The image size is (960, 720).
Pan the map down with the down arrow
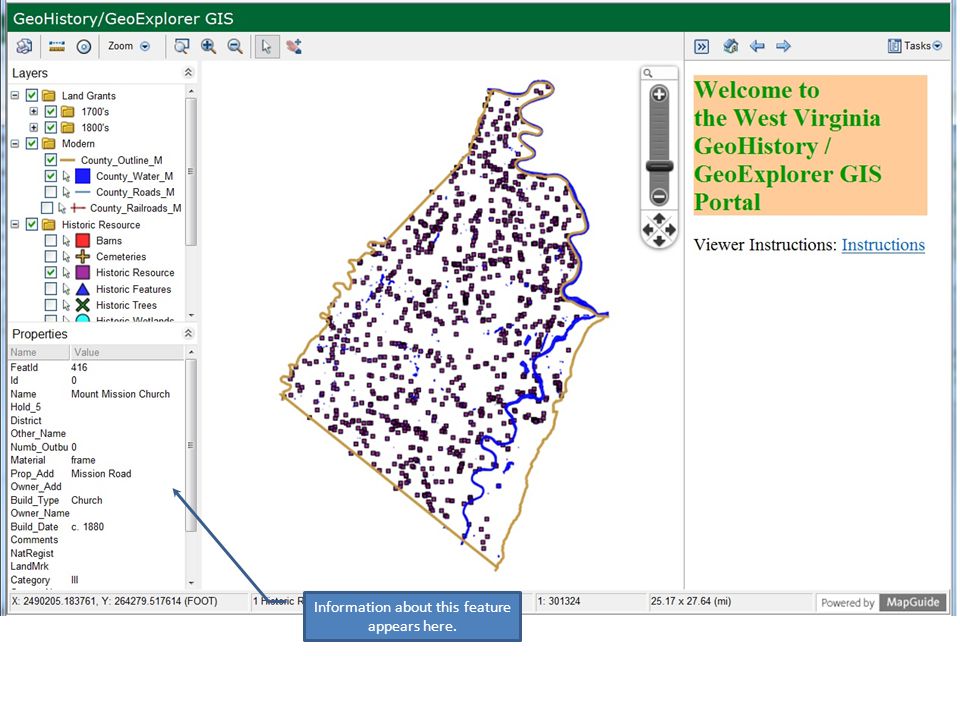pyautogui.click(x=659, y=241)
